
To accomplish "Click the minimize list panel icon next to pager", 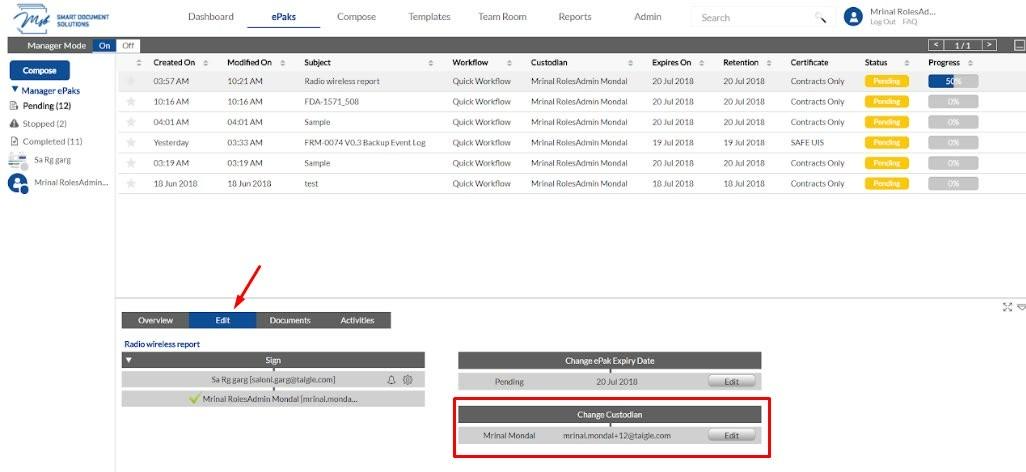I will coord(1019,45).
